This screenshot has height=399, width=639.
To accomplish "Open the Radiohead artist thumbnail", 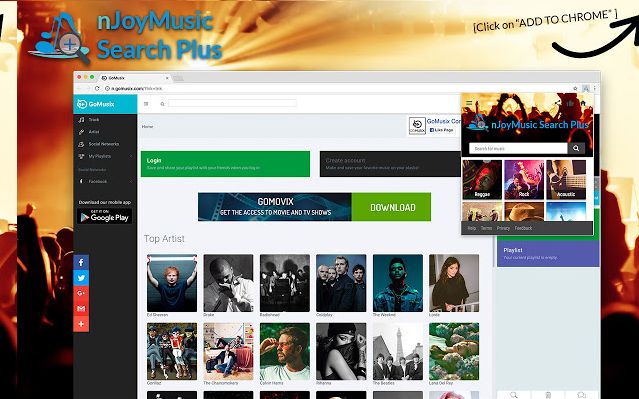I will (284, 283).
